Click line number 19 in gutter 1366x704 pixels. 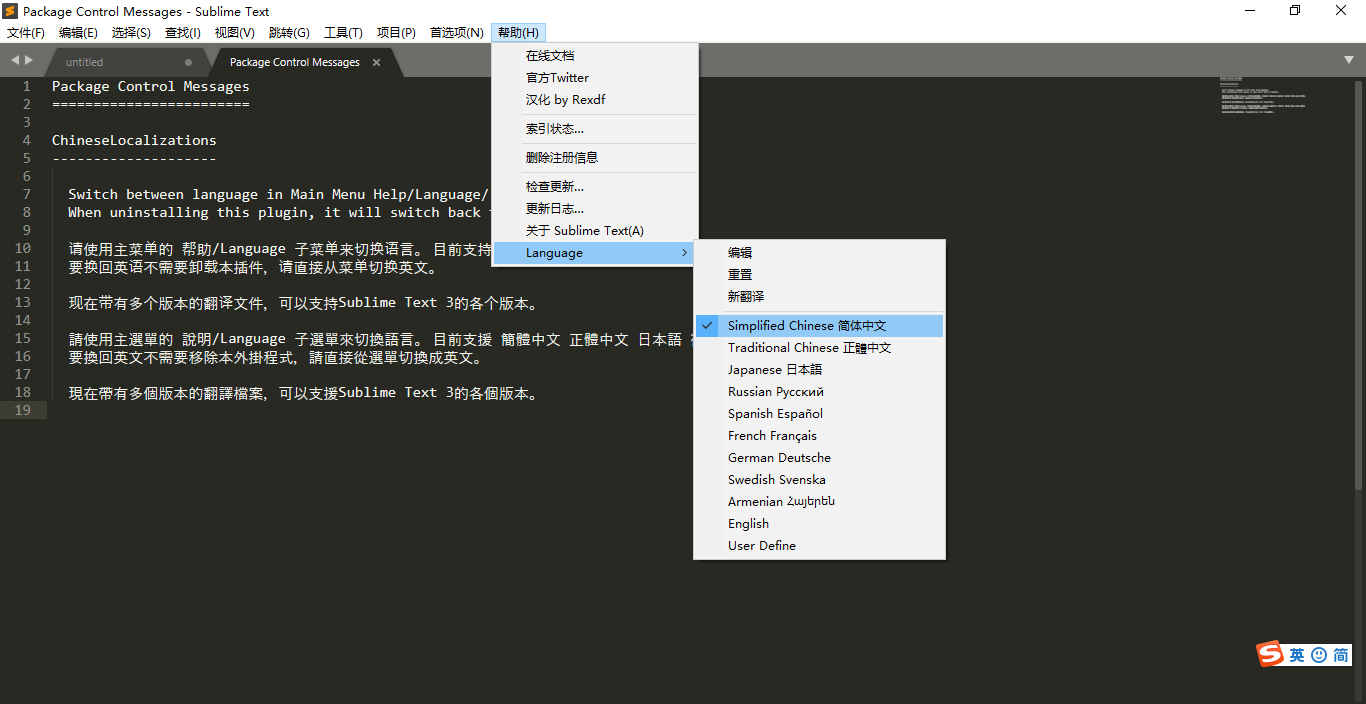point(22,410)
